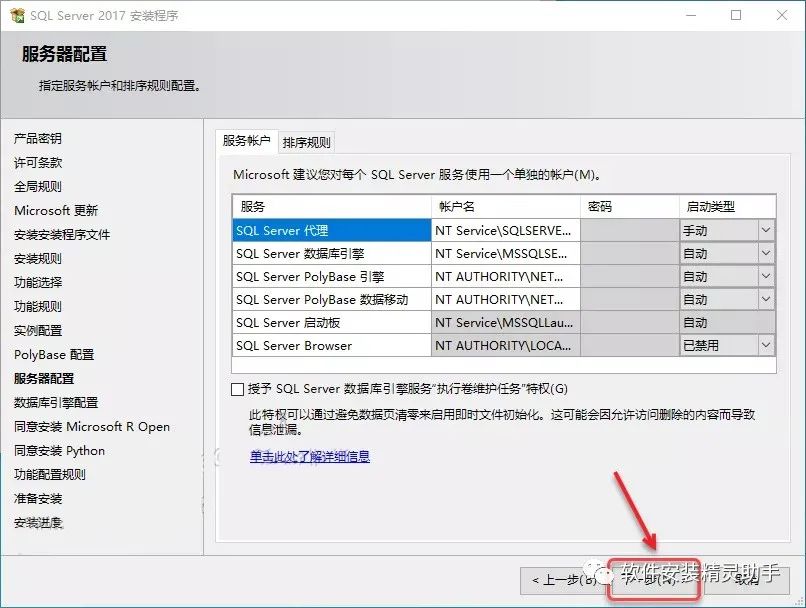Viewport: 806px width, 608px height.
Task: Click 功能规则 step in sidebar
Action: pyautogui.click(x=38, y=306)
